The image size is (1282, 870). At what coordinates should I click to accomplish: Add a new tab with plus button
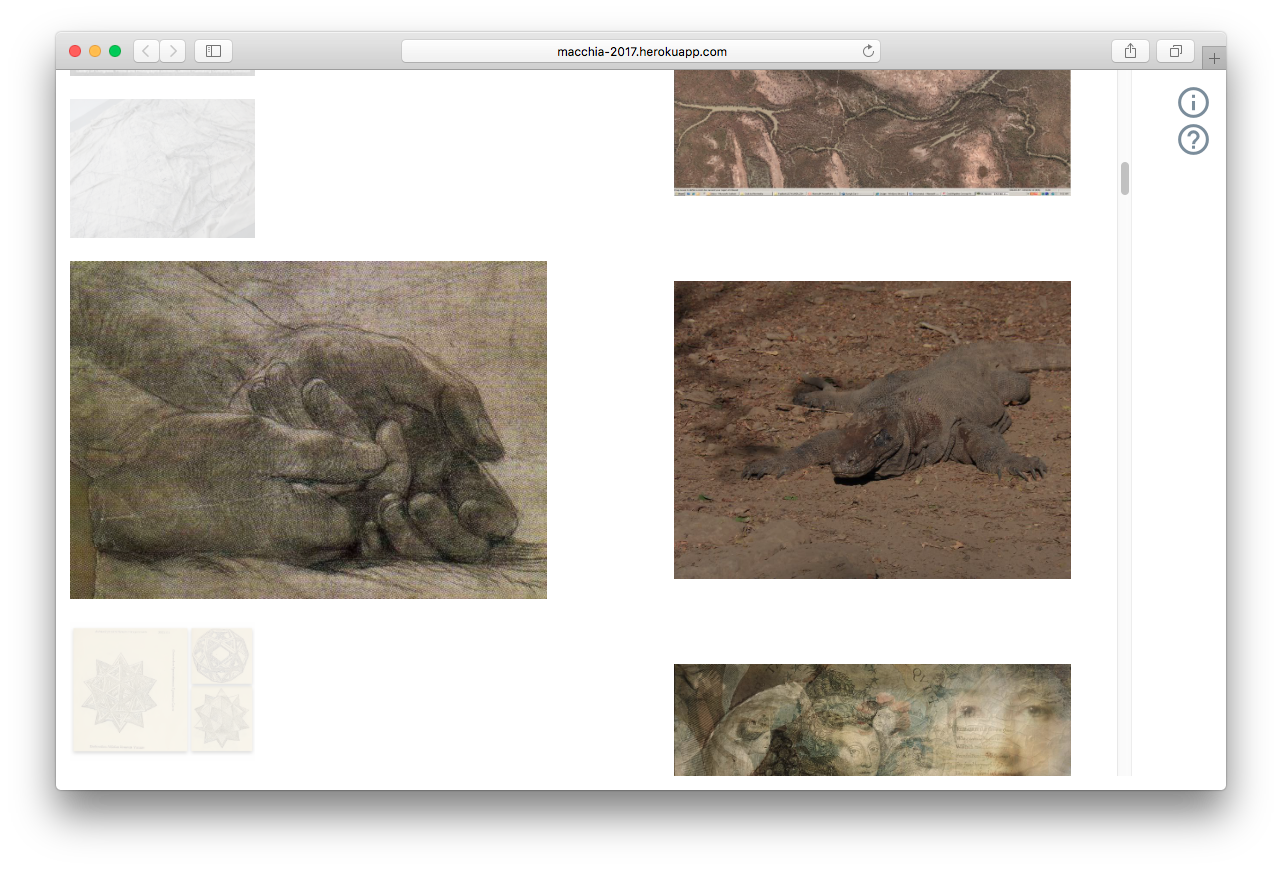click(1214, 58)
